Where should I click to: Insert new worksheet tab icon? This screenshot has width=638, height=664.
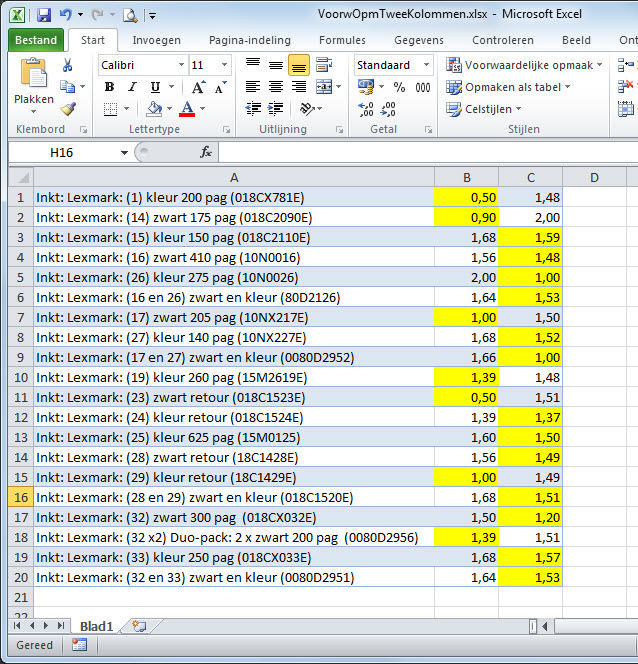(139, 626)
